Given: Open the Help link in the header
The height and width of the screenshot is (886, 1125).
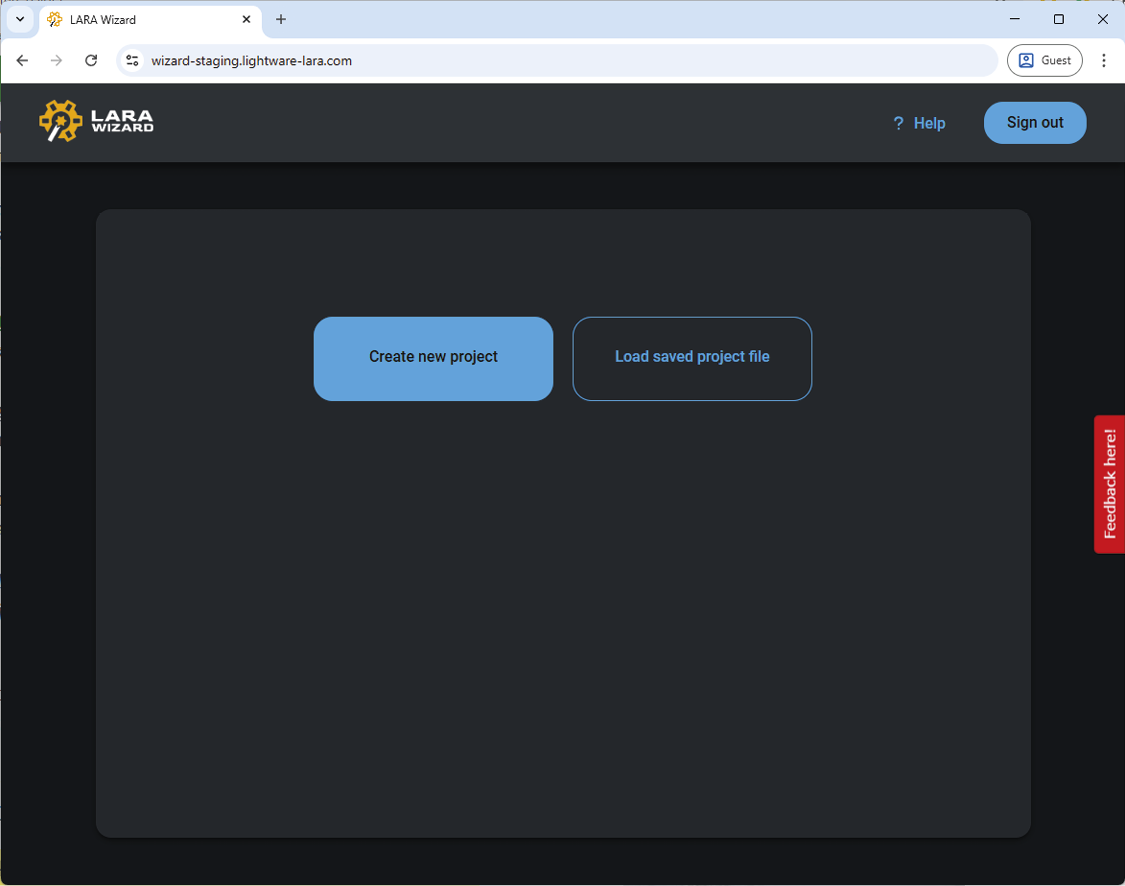Looking at the screenshot, I should pos(919,123).
